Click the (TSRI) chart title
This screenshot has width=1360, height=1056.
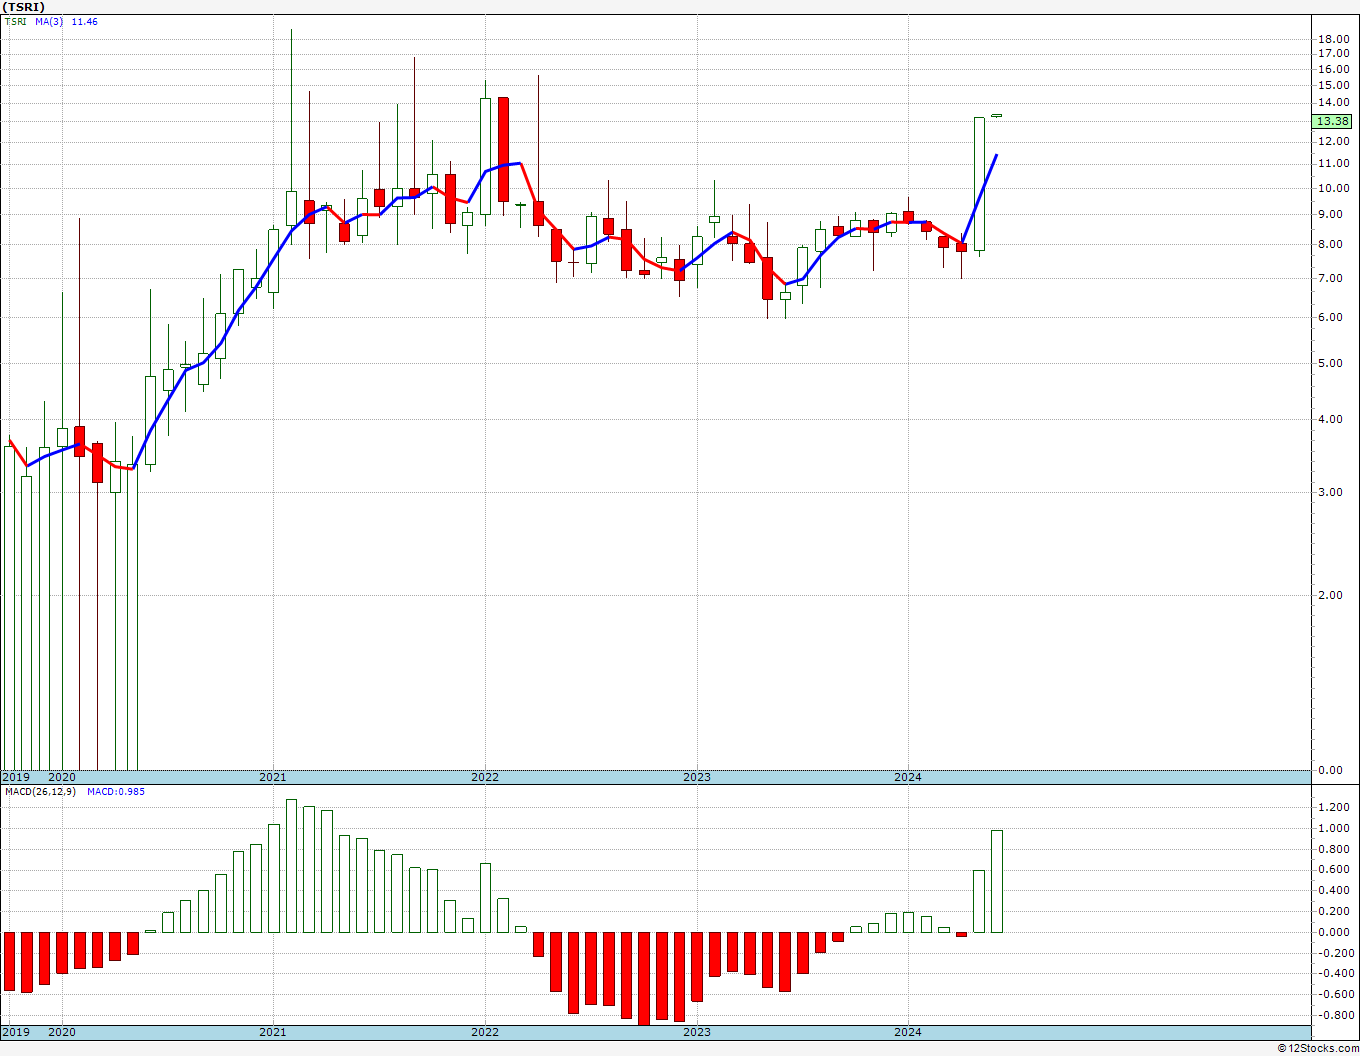click(x=24, y=7)
